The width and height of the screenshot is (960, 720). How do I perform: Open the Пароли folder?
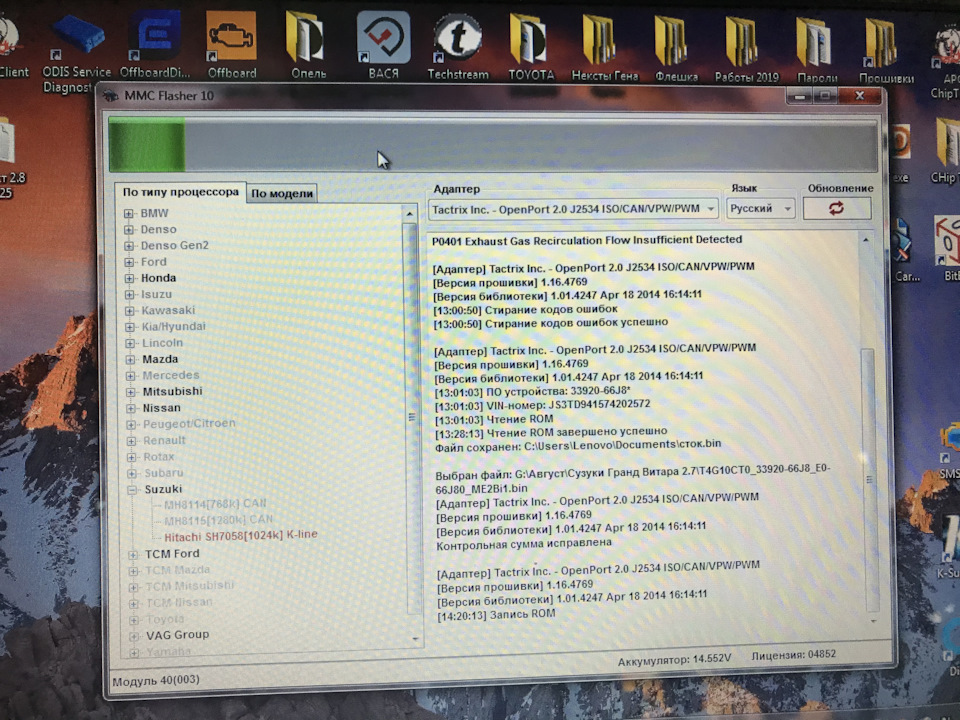click(x=817, y=49)
